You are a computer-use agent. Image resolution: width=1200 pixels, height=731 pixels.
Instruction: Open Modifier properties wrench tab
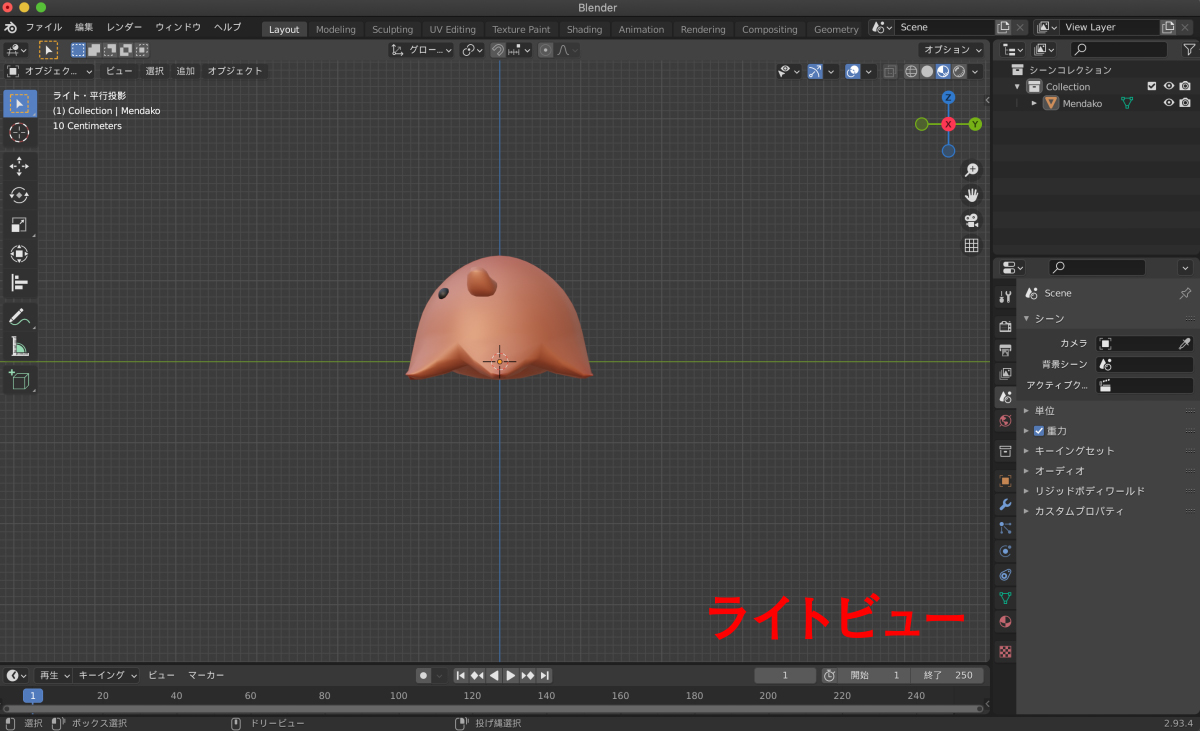[1005, 504]
